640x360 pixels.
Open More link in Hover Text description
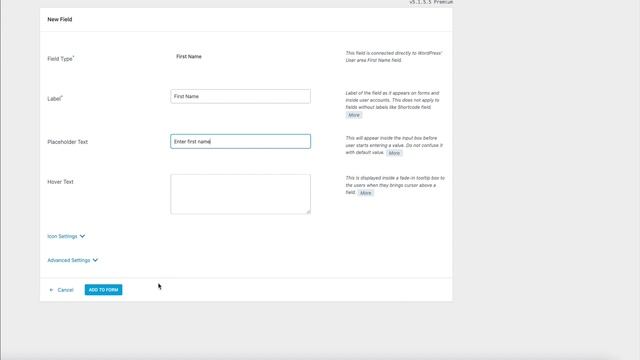tap(366, 193)
